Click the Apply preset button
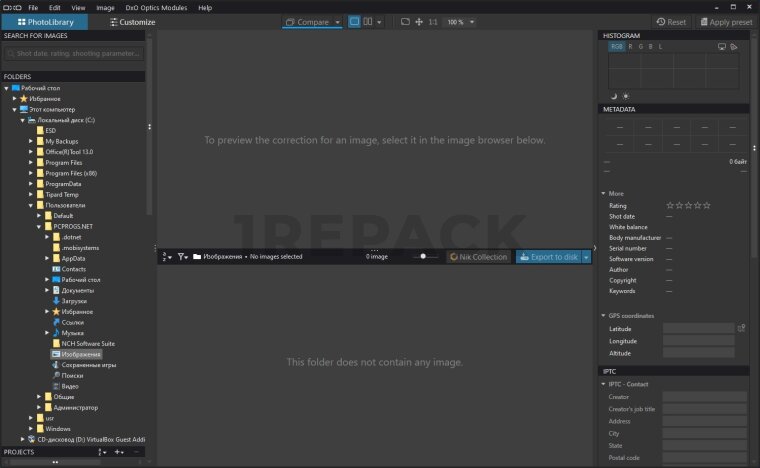Image resolution: width=760 pixels, height=468 pixels. coord(727,21)
